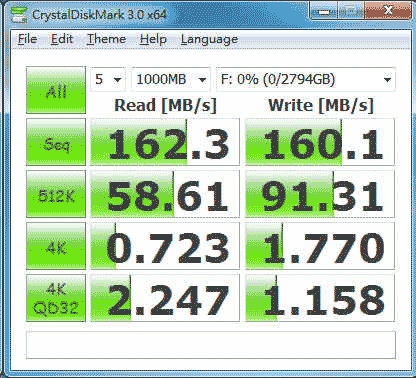Expand the 1000MB test size dropdown
The image size is (416, 378).
170,80
